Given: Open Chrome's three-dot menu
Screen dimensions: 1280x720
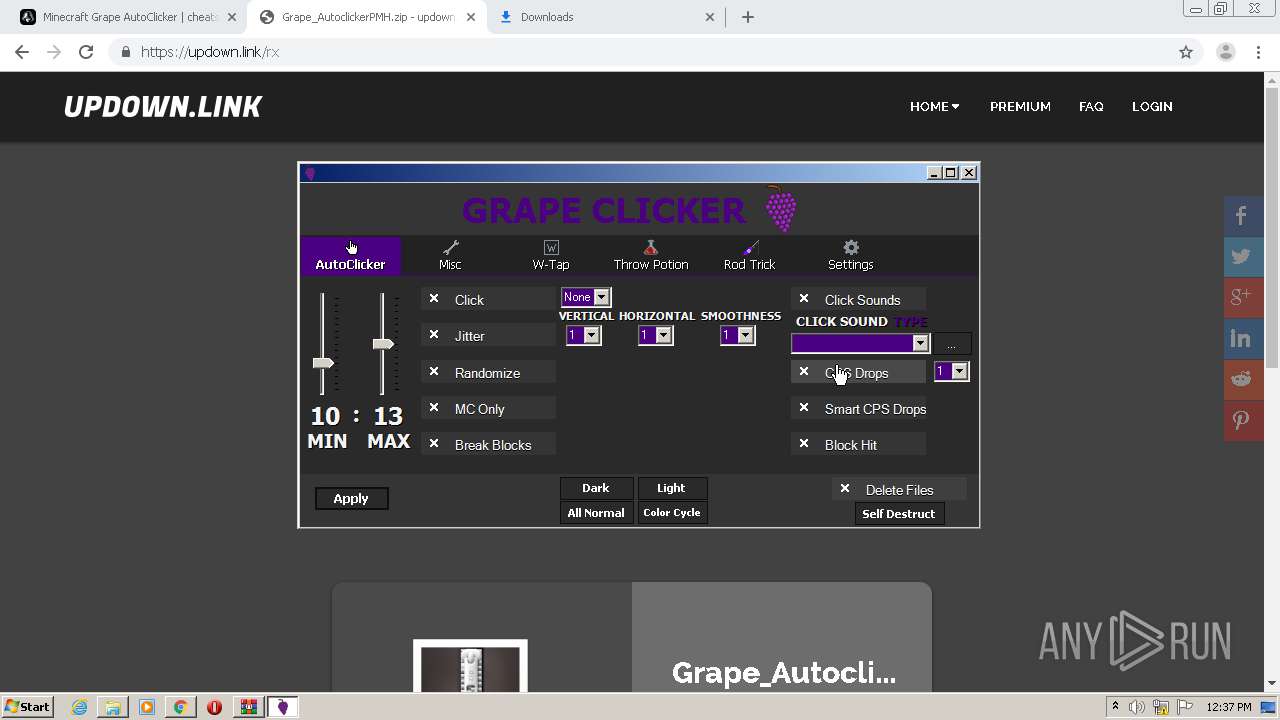Looking at the screenshot, I should (1258, 52).
